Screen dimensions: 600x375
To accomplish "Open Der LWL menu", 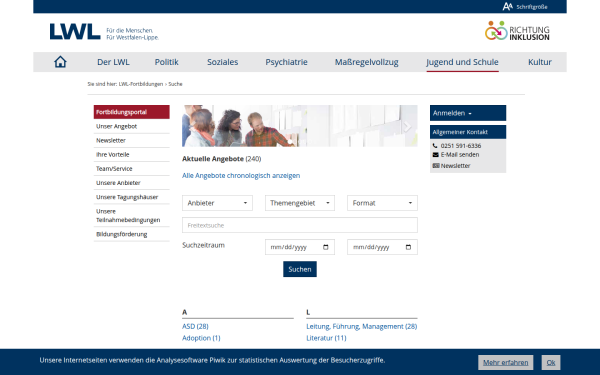I will (x=113, y=62).
